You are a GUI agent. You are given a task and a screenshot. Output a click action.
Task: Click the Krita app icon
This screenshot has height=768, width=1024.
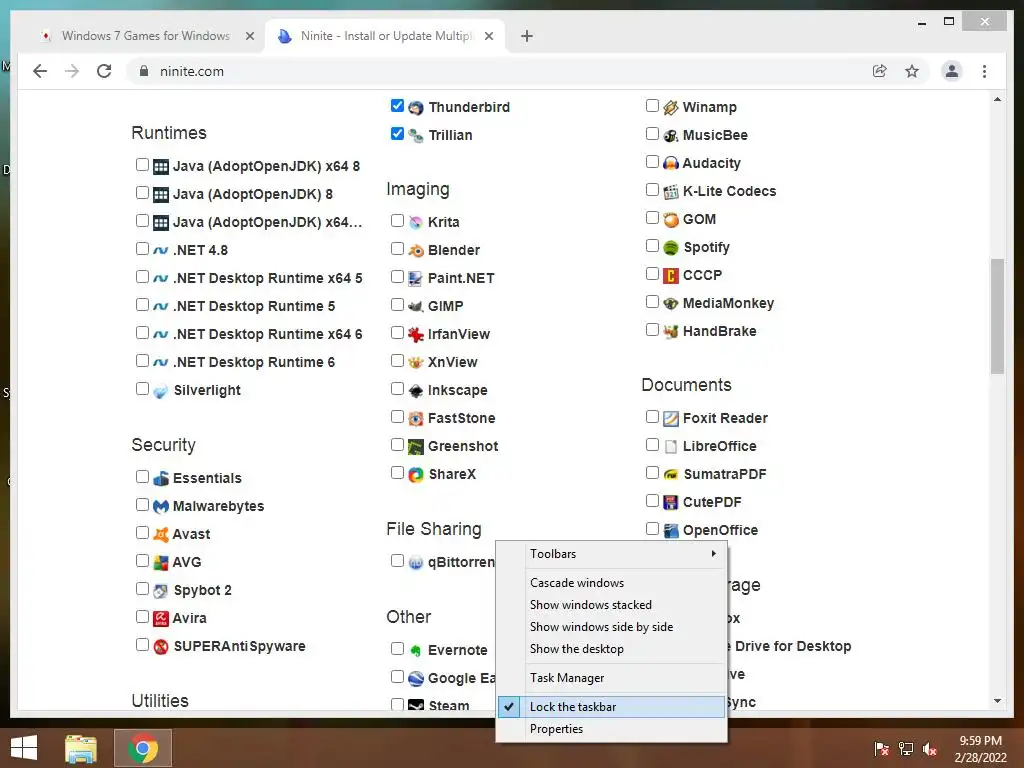[416, 223]
